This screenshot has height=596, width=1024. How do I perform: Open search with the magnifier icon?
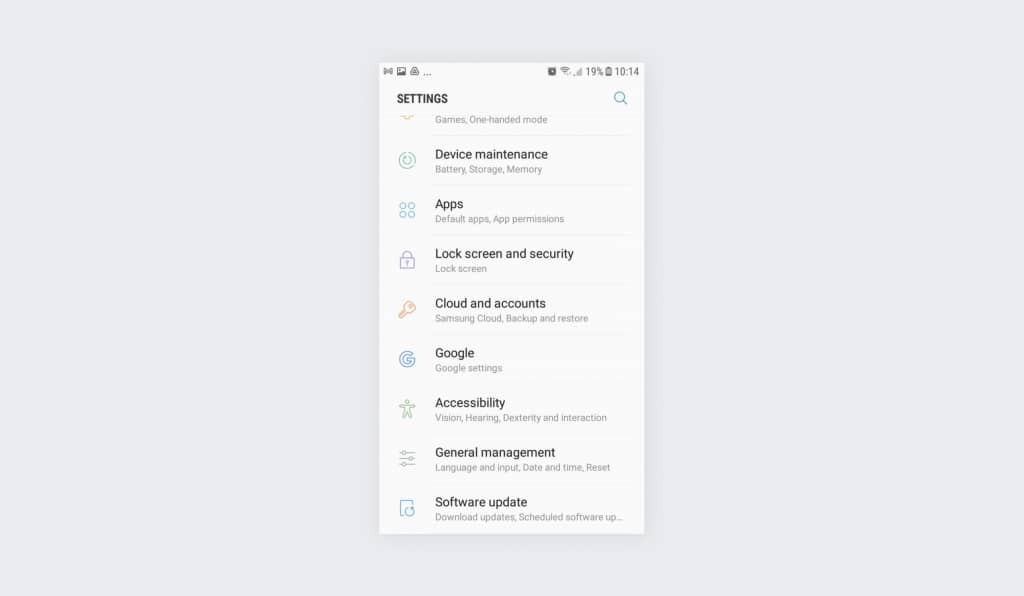point(620,98)
